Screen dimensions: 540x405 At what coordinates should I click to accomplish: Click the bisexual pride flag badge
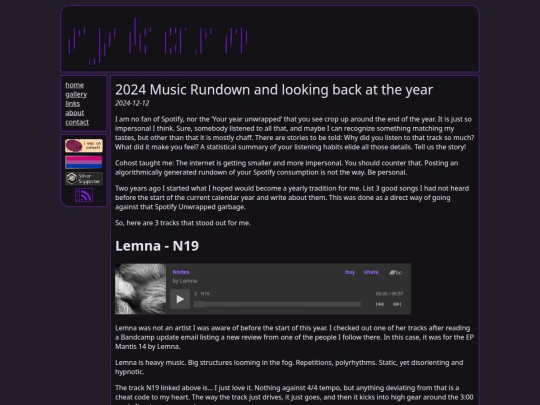click(84, 162)
